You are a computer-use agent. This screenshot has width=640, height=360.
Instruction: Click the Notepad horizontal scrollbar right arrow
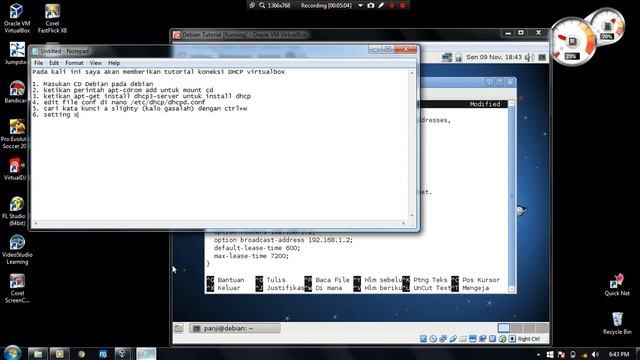(403, 223)
